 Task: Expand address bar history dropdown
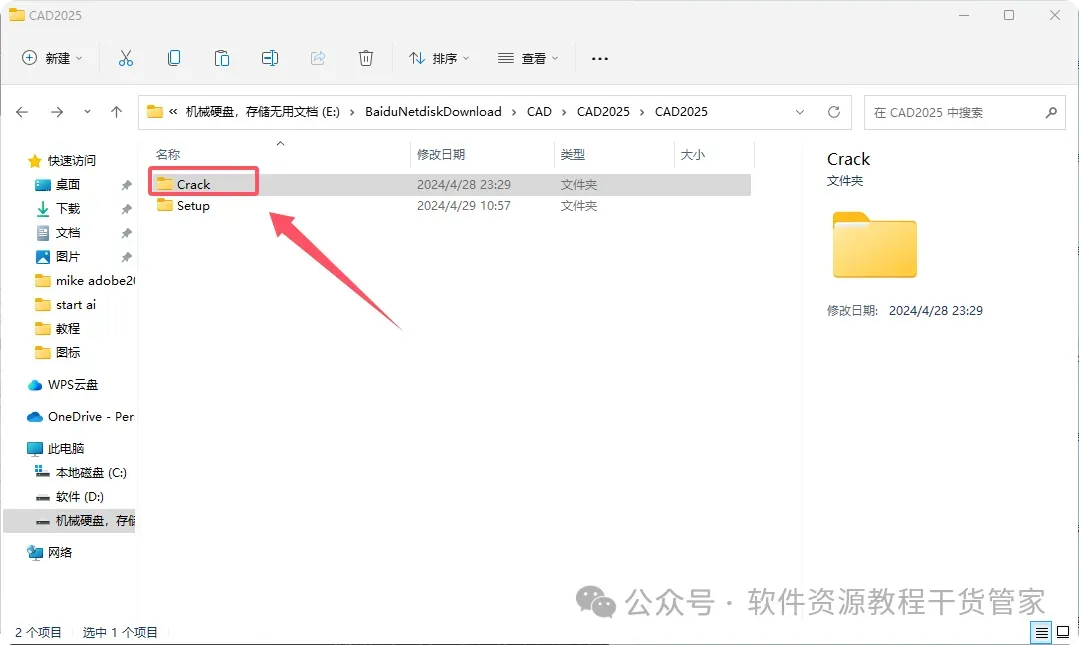[800, 112]
